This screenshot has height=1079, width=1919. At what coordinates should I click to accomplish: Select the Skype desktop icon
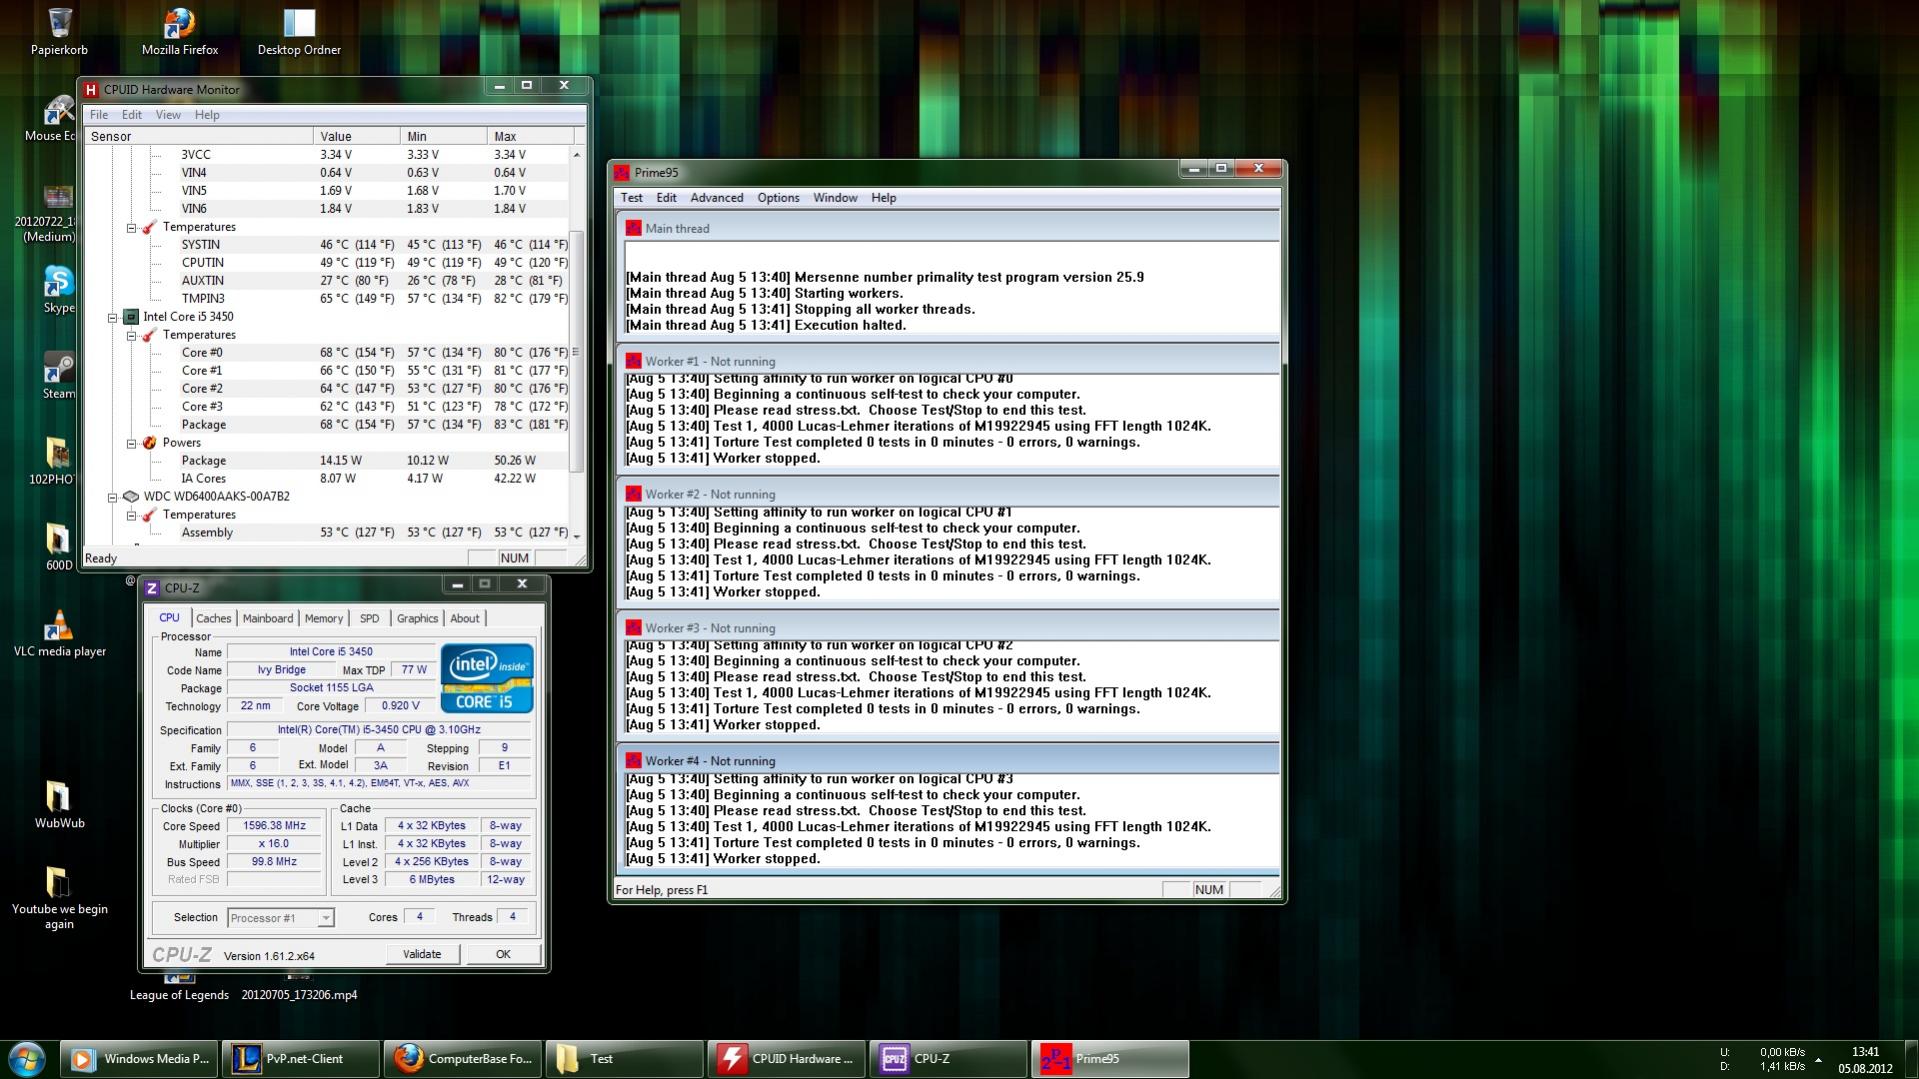[x=59, y=290]
